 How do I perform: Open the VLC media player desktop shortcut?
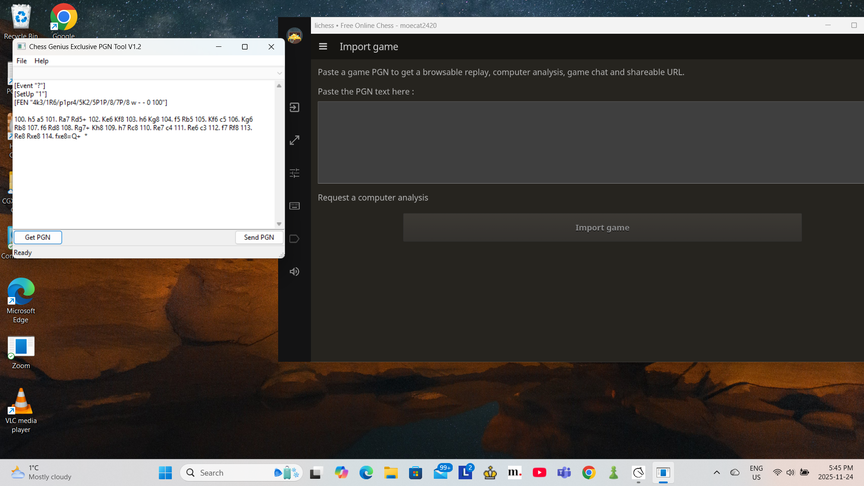coord(21,411)
